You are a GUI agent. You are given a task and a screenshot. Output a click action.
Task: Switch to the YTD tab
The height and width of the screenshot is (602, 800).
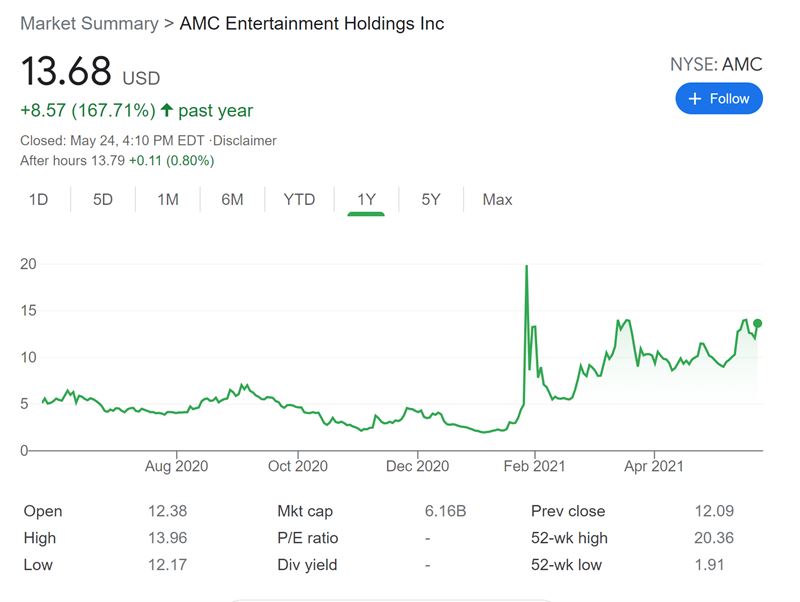point(299,199)
